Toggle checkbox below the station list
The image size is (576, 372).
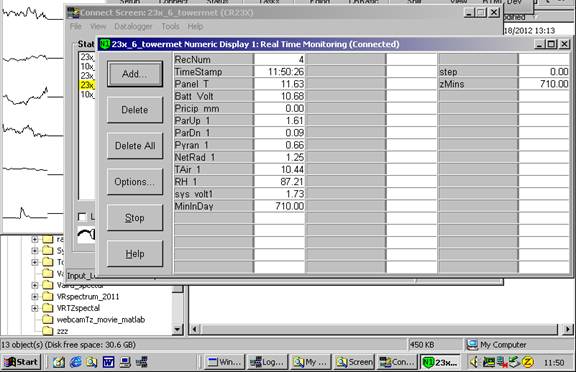tap(82, 217)
